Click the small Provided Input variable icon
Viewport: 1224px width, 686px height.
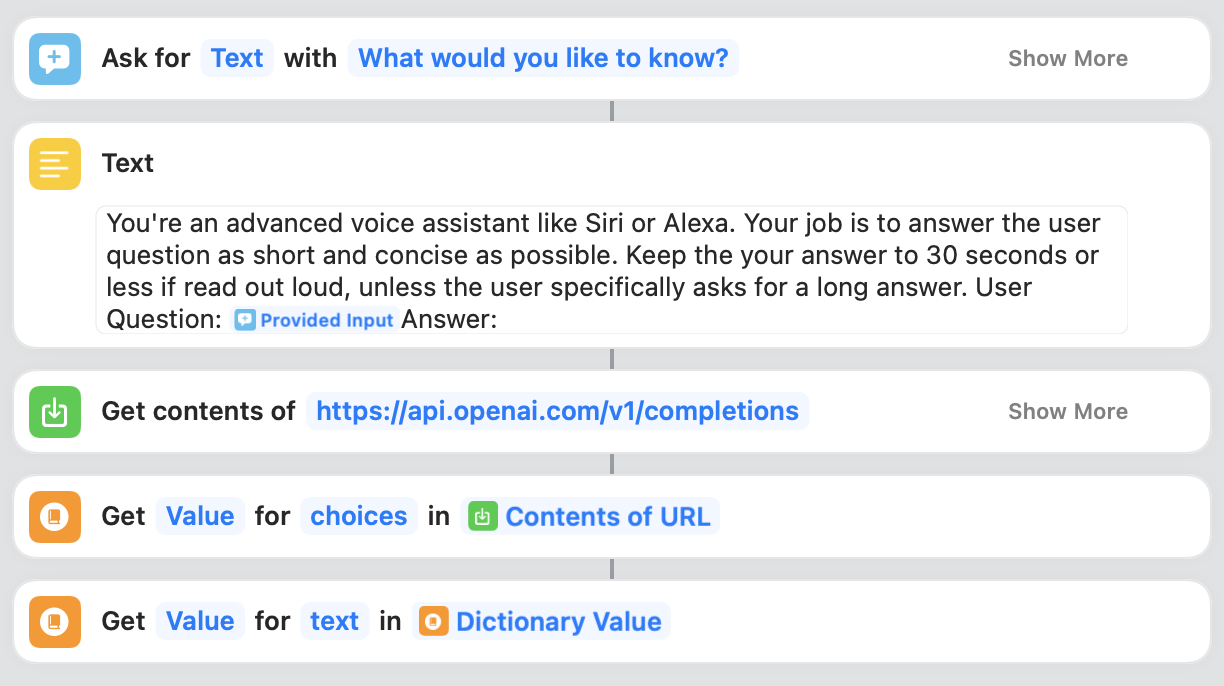click(245, 320)
